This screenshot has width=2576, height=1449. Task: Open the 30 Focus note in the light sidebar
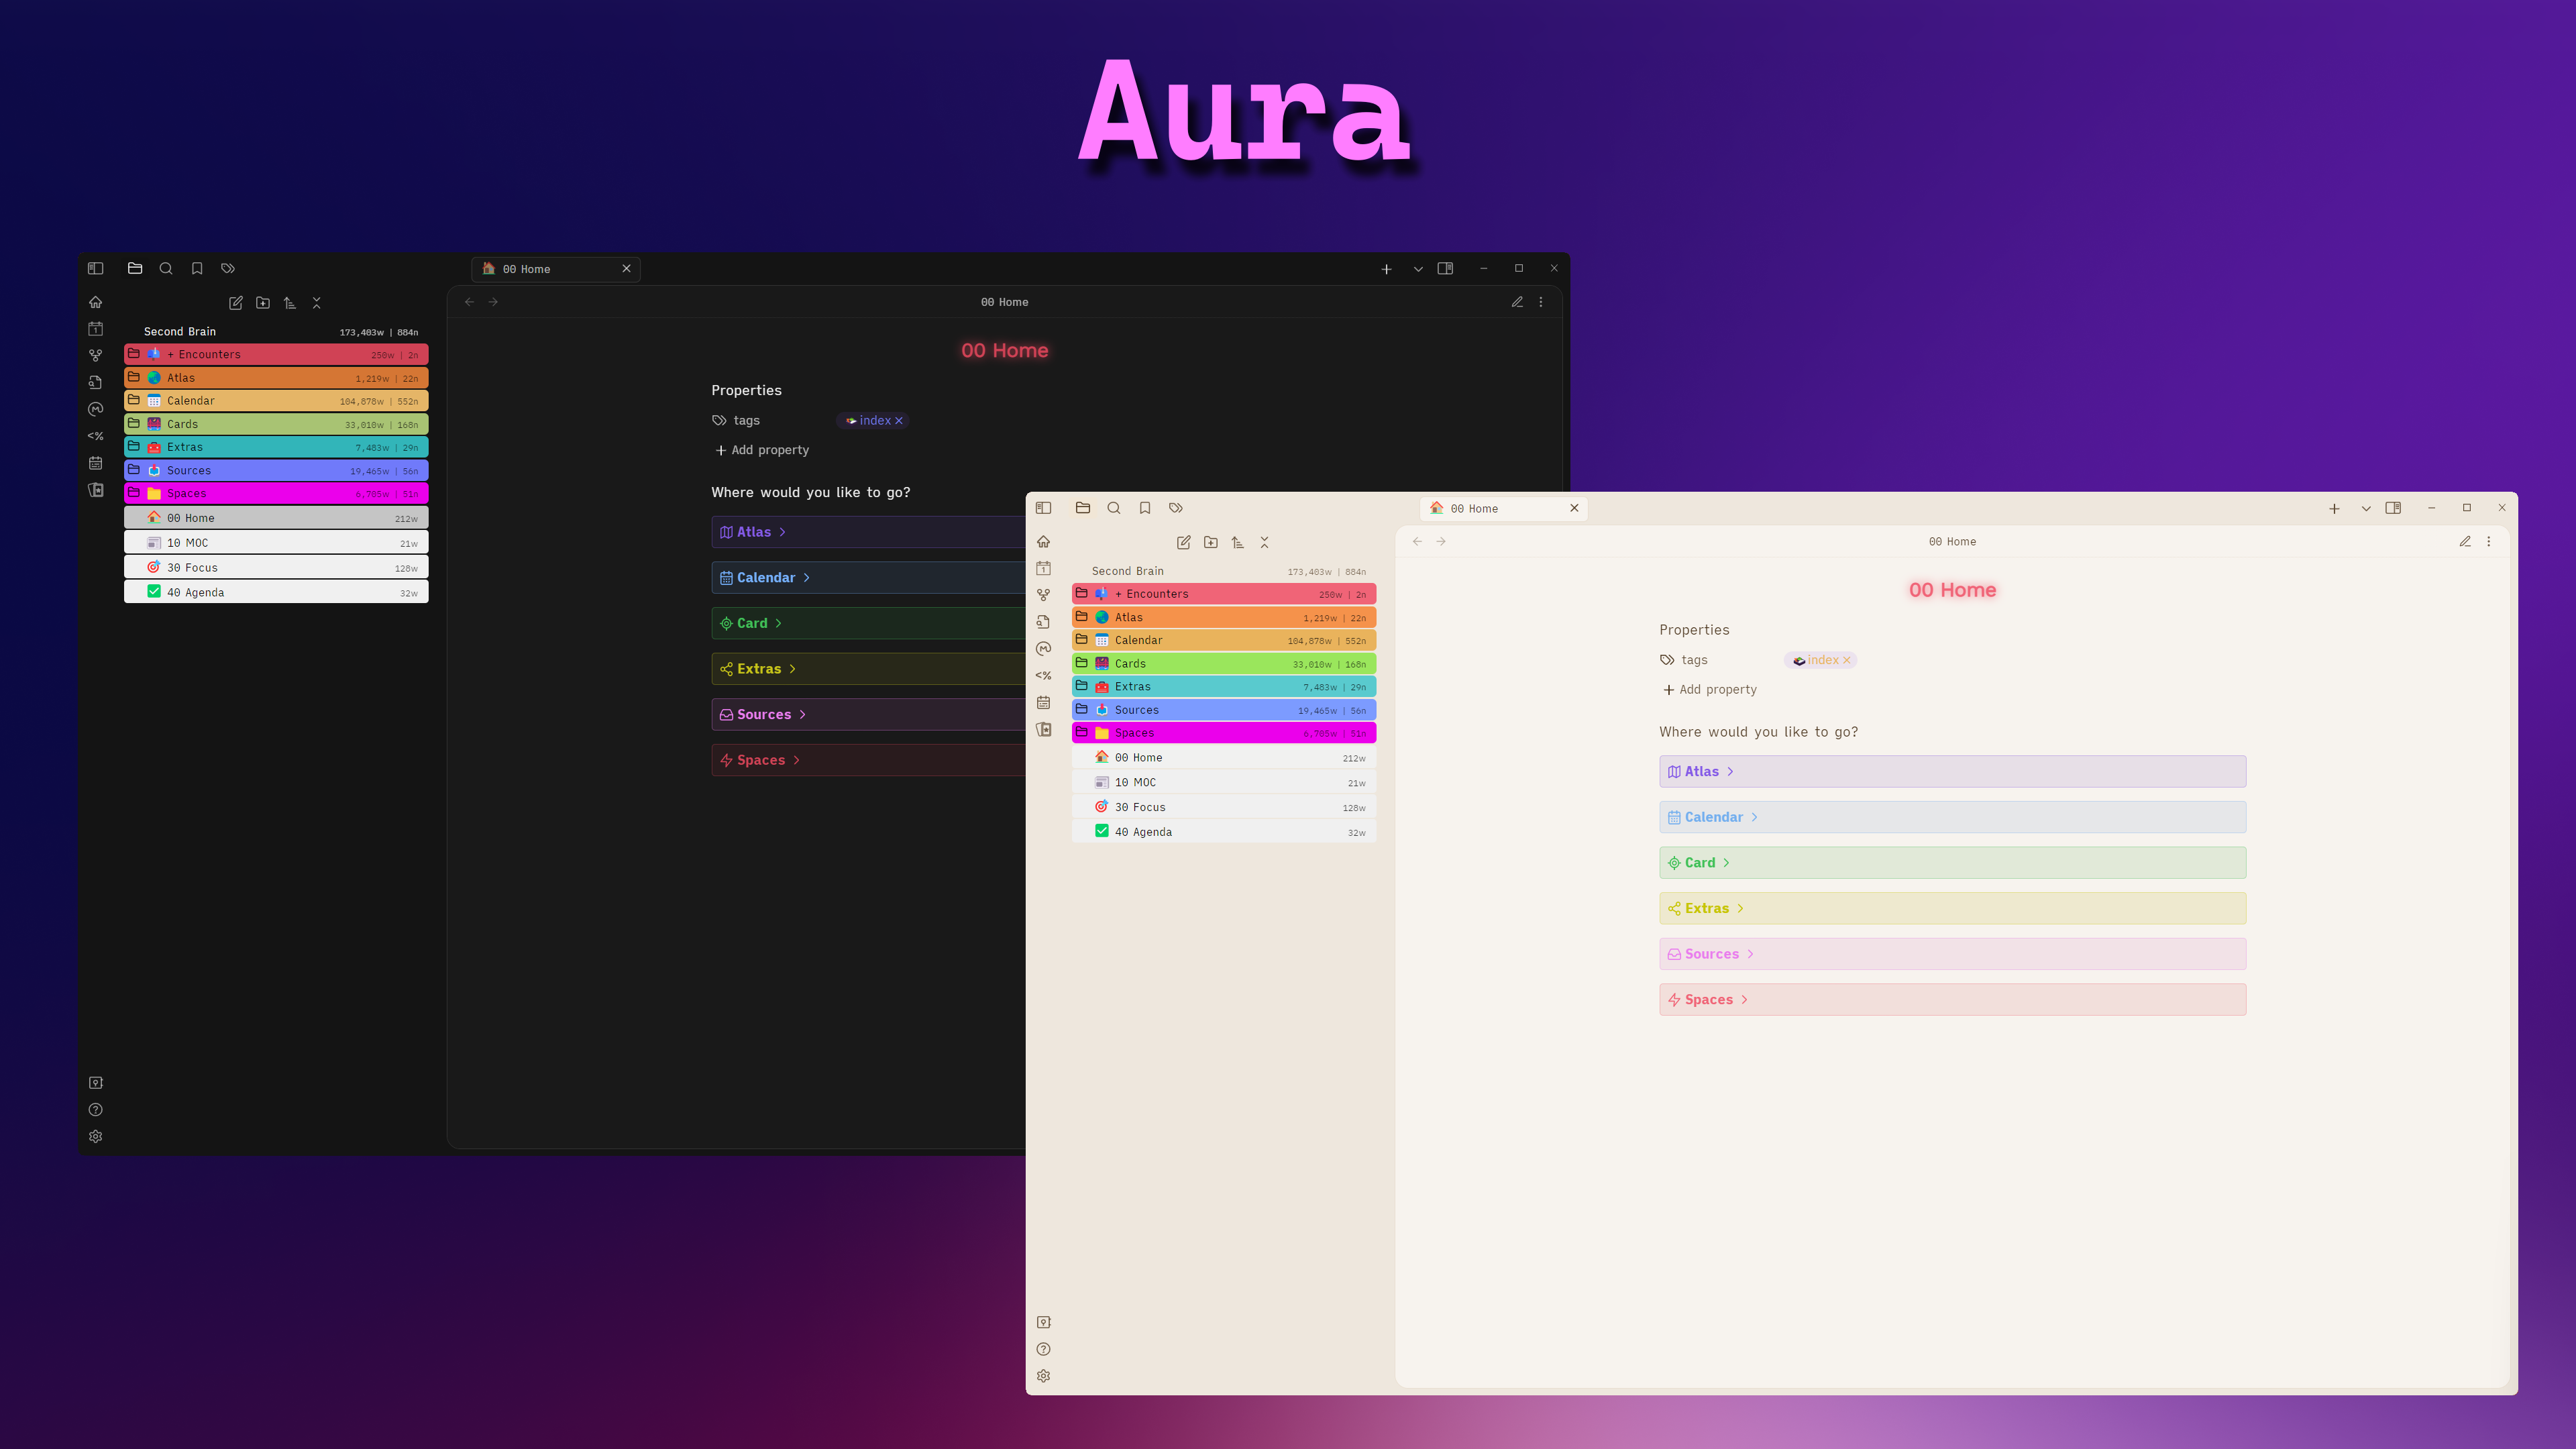click(x=1140, y=807)
